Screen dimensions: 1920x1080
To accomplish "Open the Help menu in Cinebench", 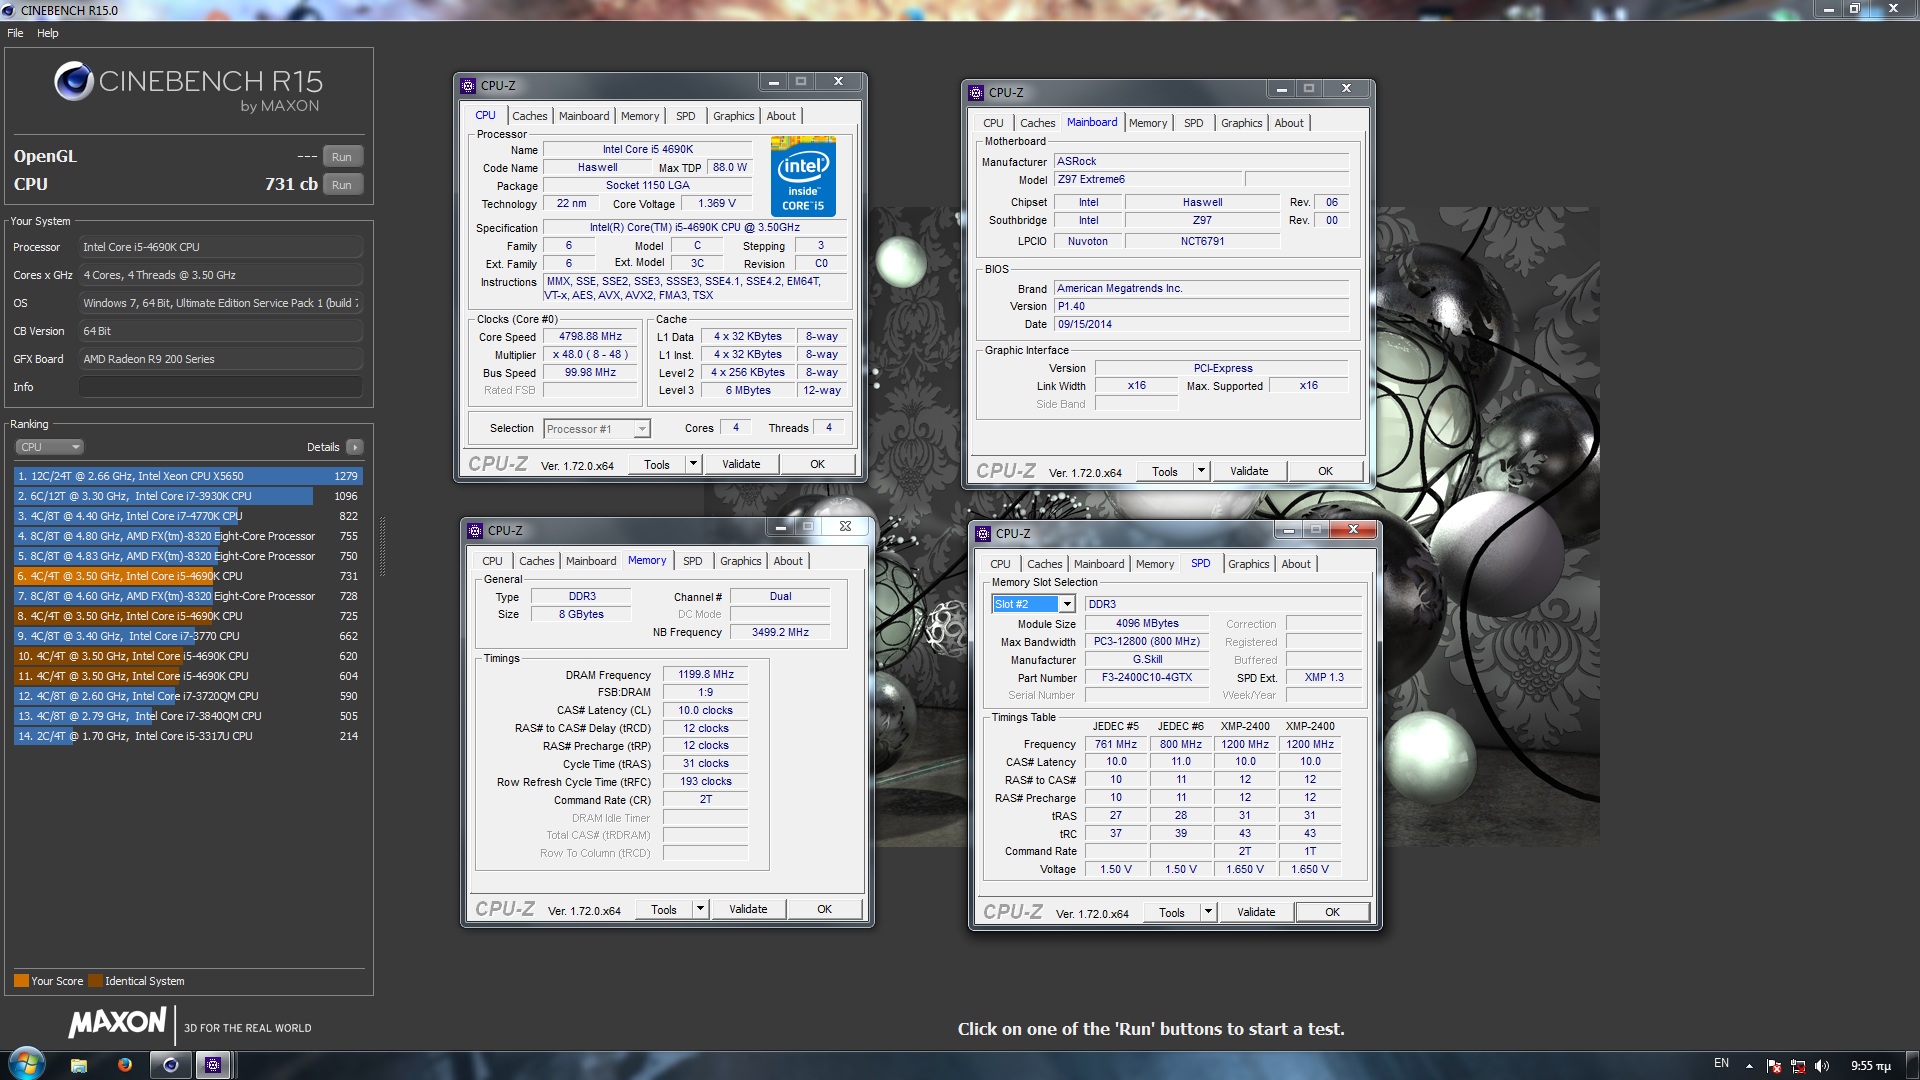I will [48, 33].
